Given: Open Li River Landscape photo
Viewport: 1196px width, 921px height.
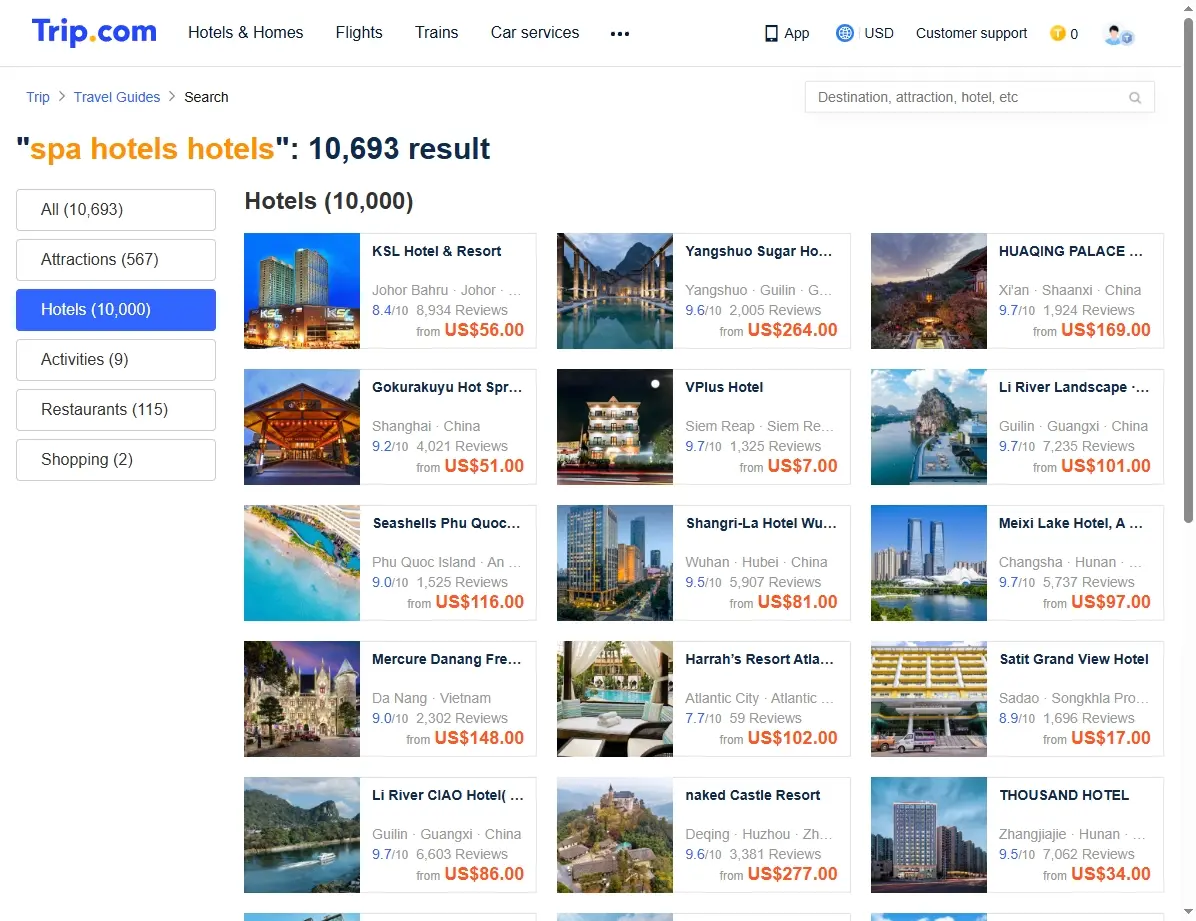Looking at the screenshot, I should pyautogui.click(x=928, y=427).
